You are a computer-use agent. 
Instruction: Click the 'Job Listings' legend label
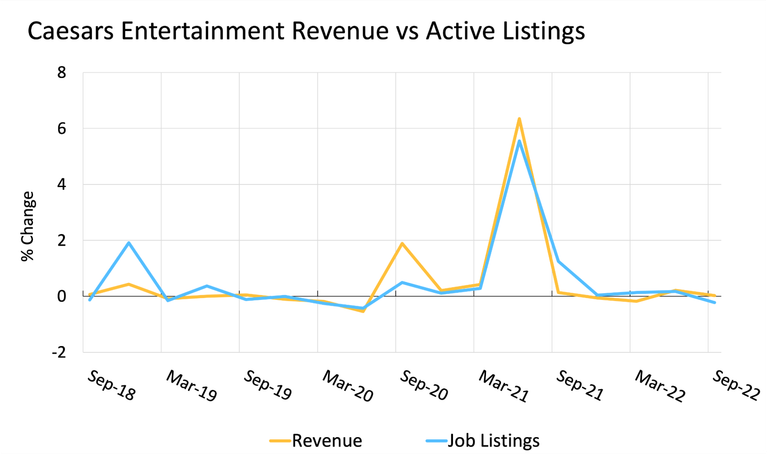point(493,441)
